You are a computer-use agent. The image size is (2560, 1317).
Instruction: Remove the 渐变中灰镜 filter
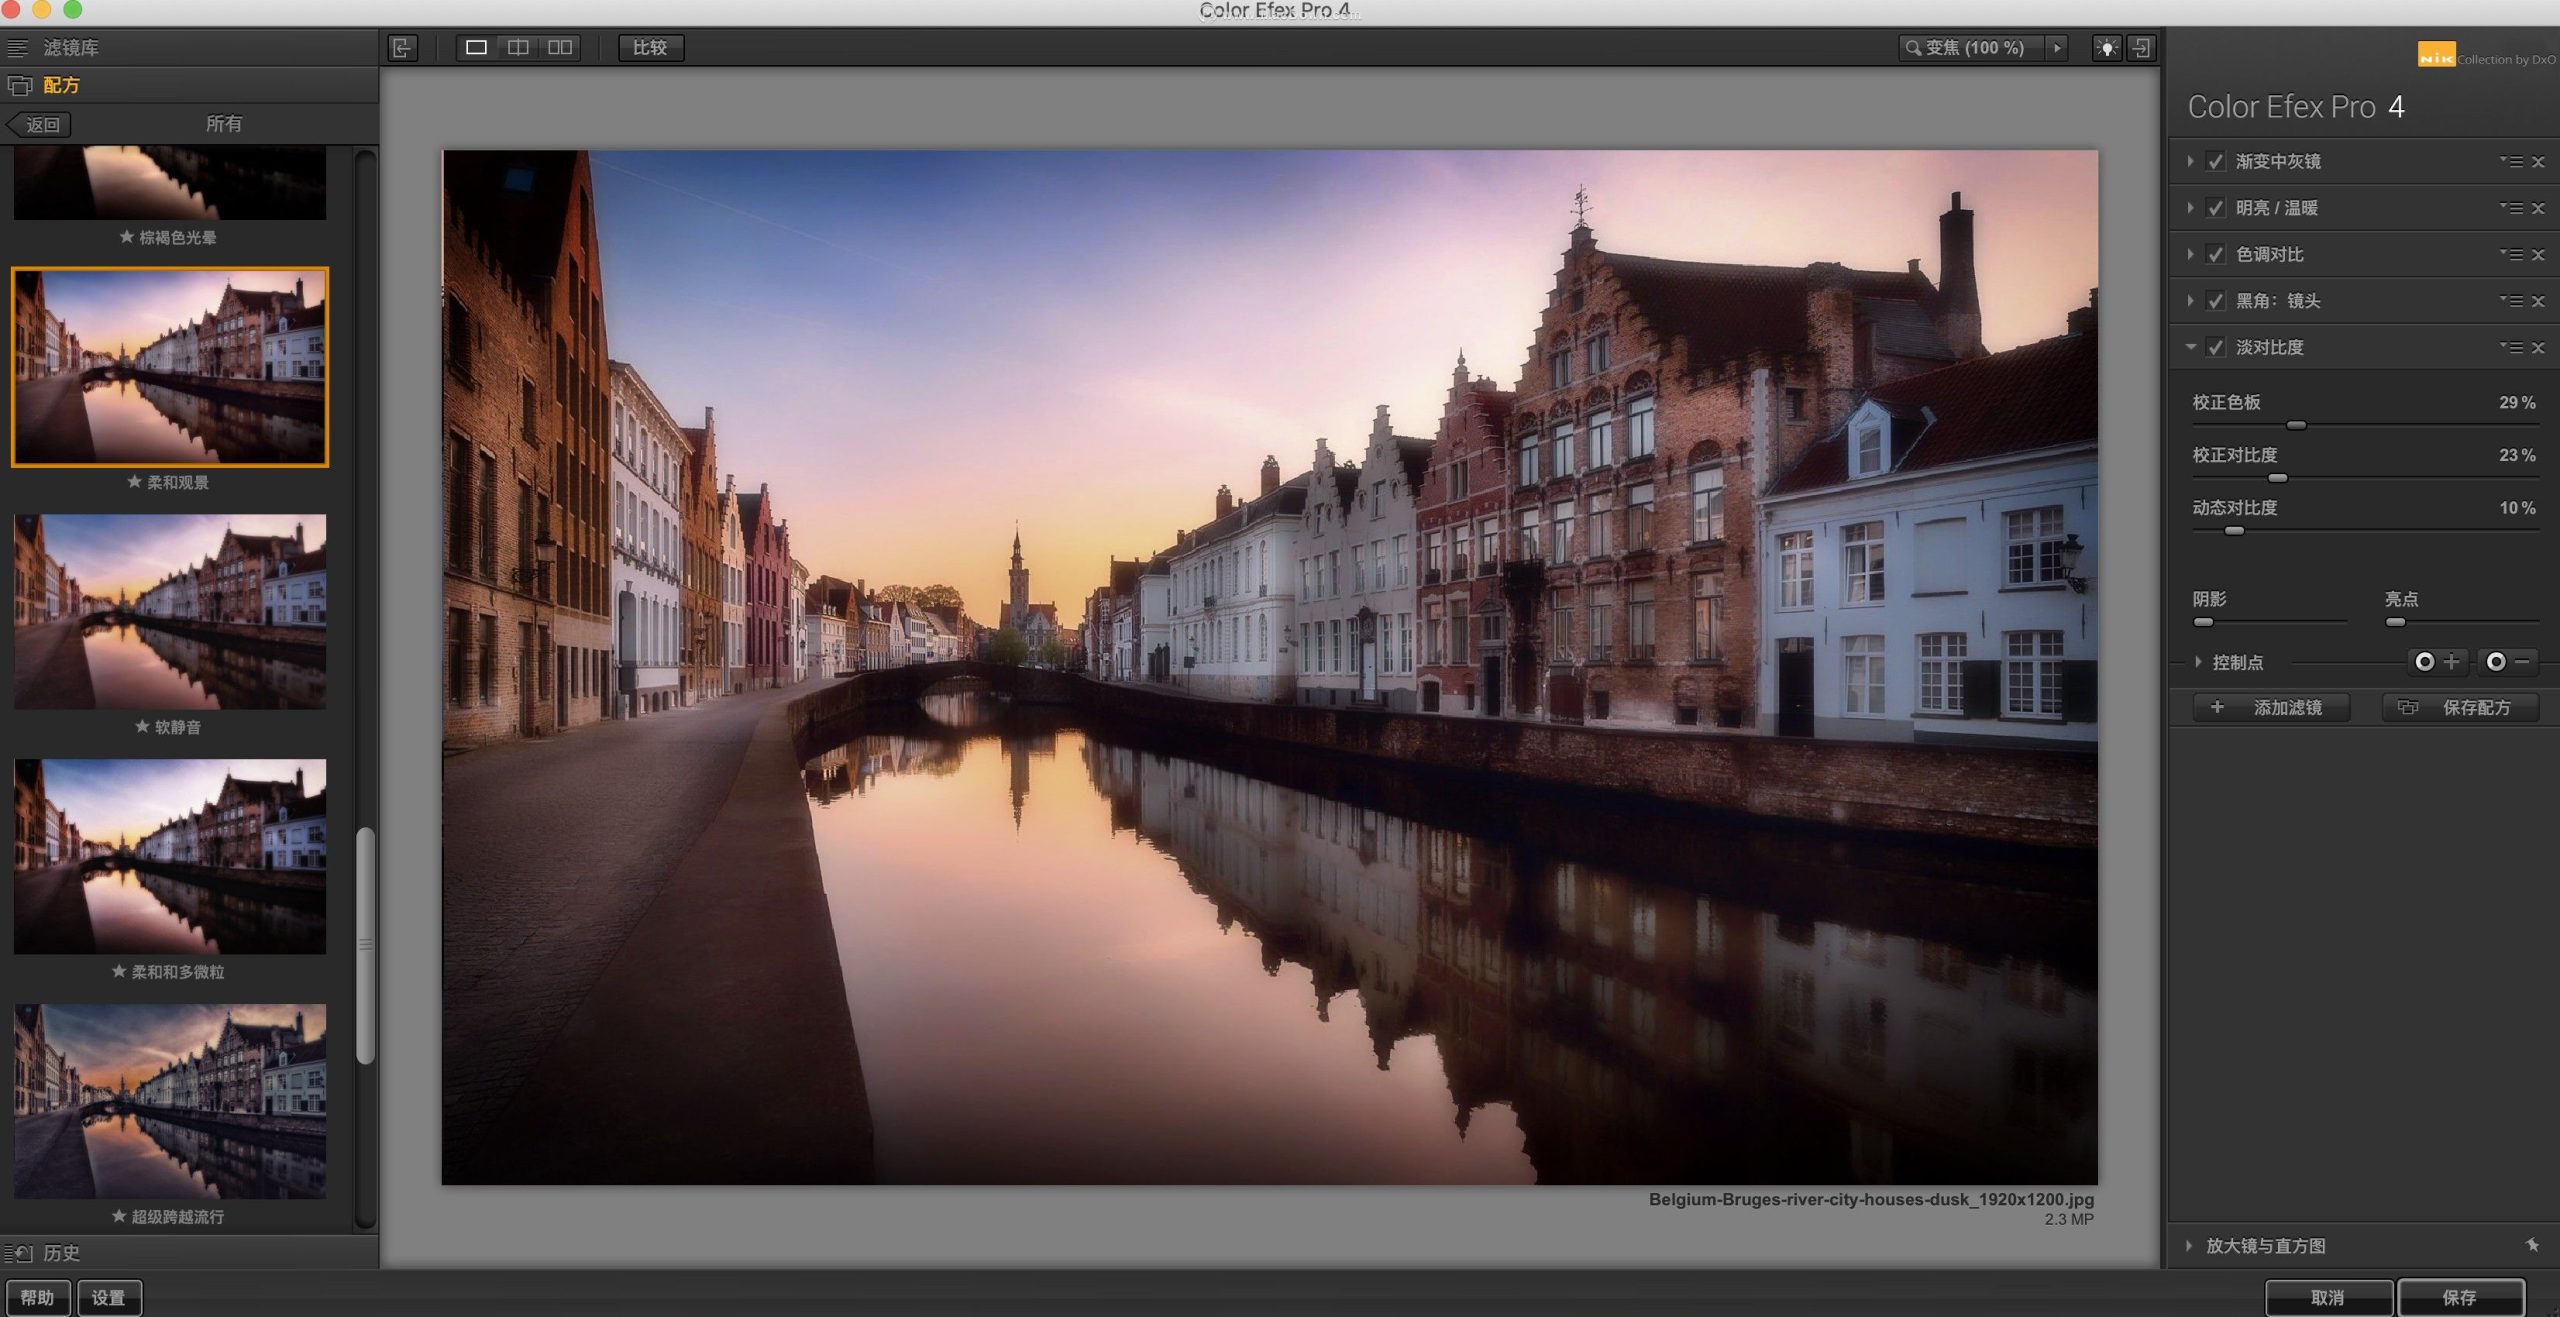tap(2538, 162)
